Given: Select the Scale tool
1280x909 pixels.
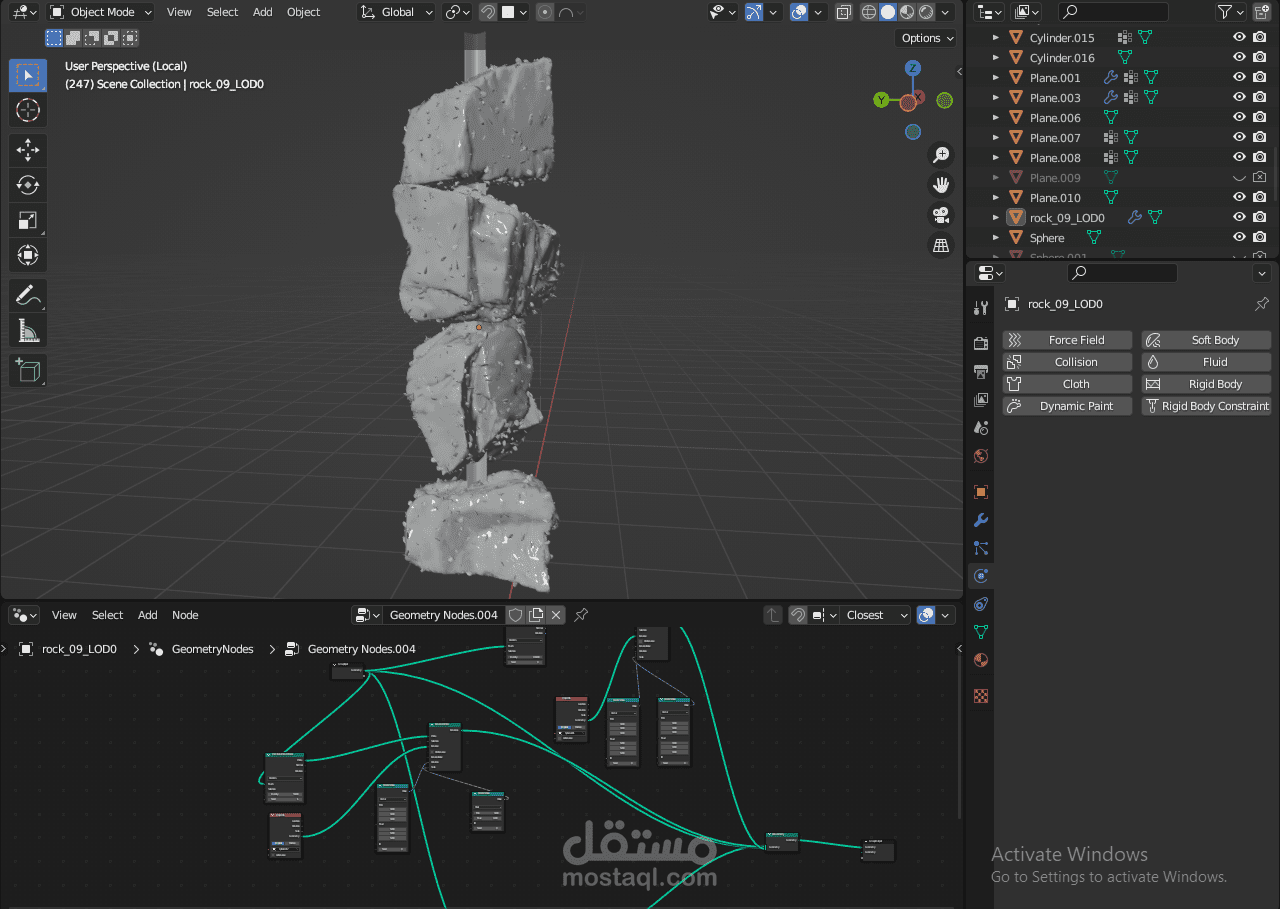Looking at the screenshot, I should point(28,220).
